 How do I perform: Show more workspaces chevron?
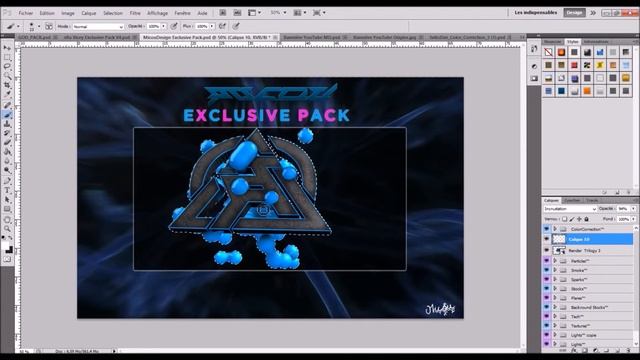tap(593, 13)
